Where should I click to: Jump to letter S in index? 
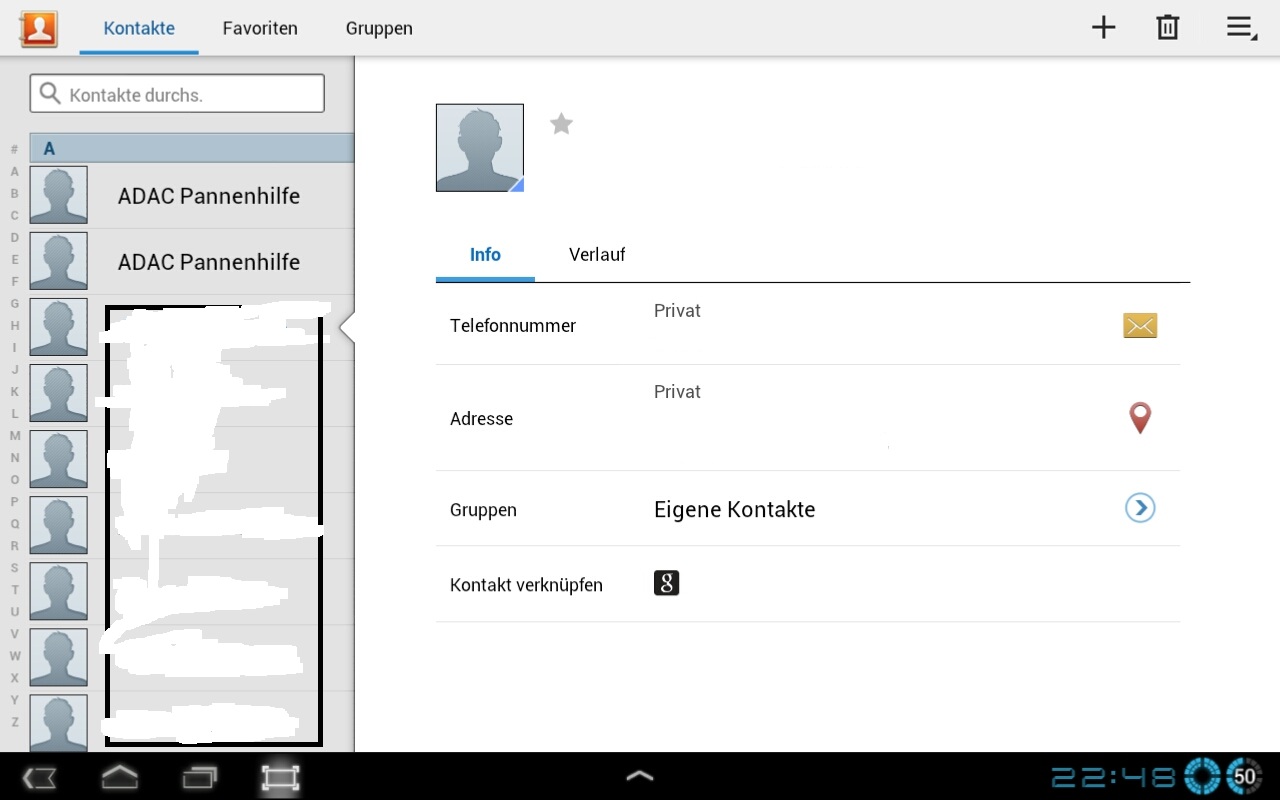[x=14, y=567]
